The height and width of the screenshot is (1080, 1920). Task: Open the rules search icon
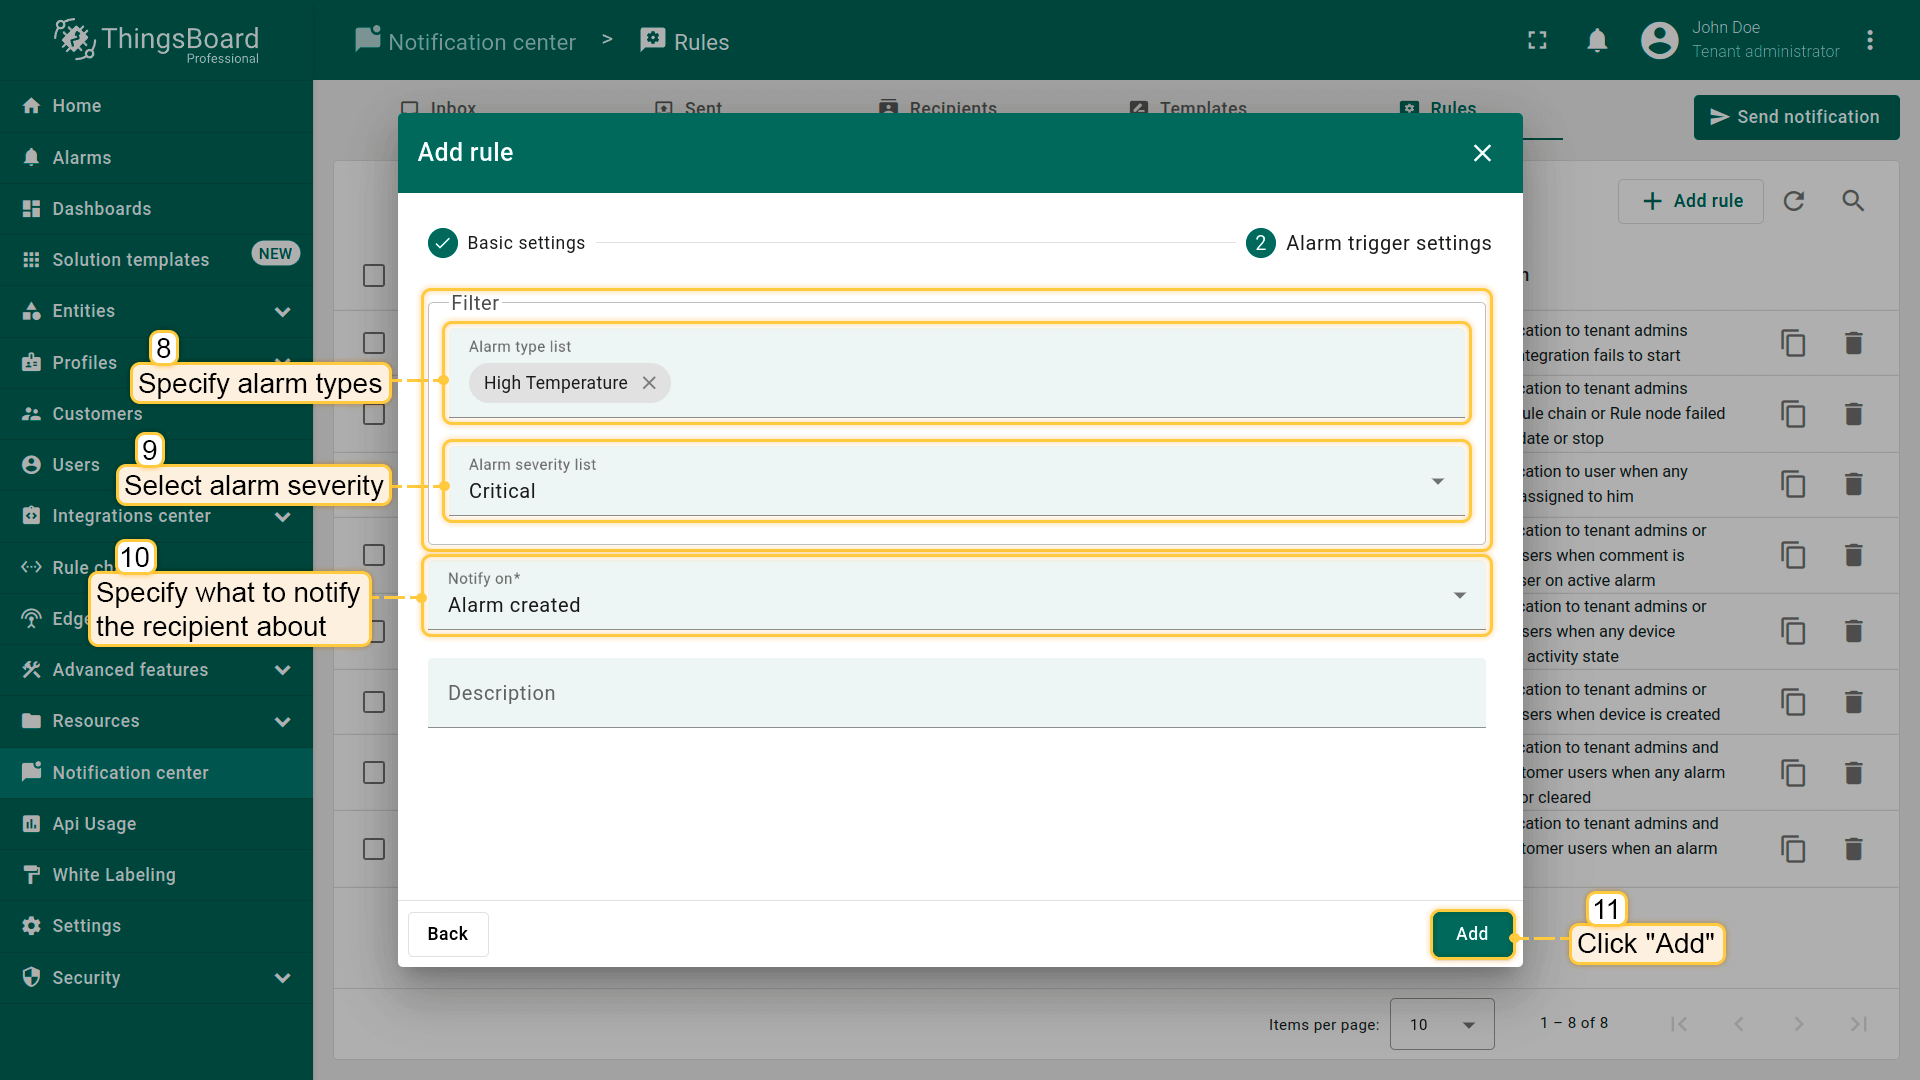pos(1853,201)
